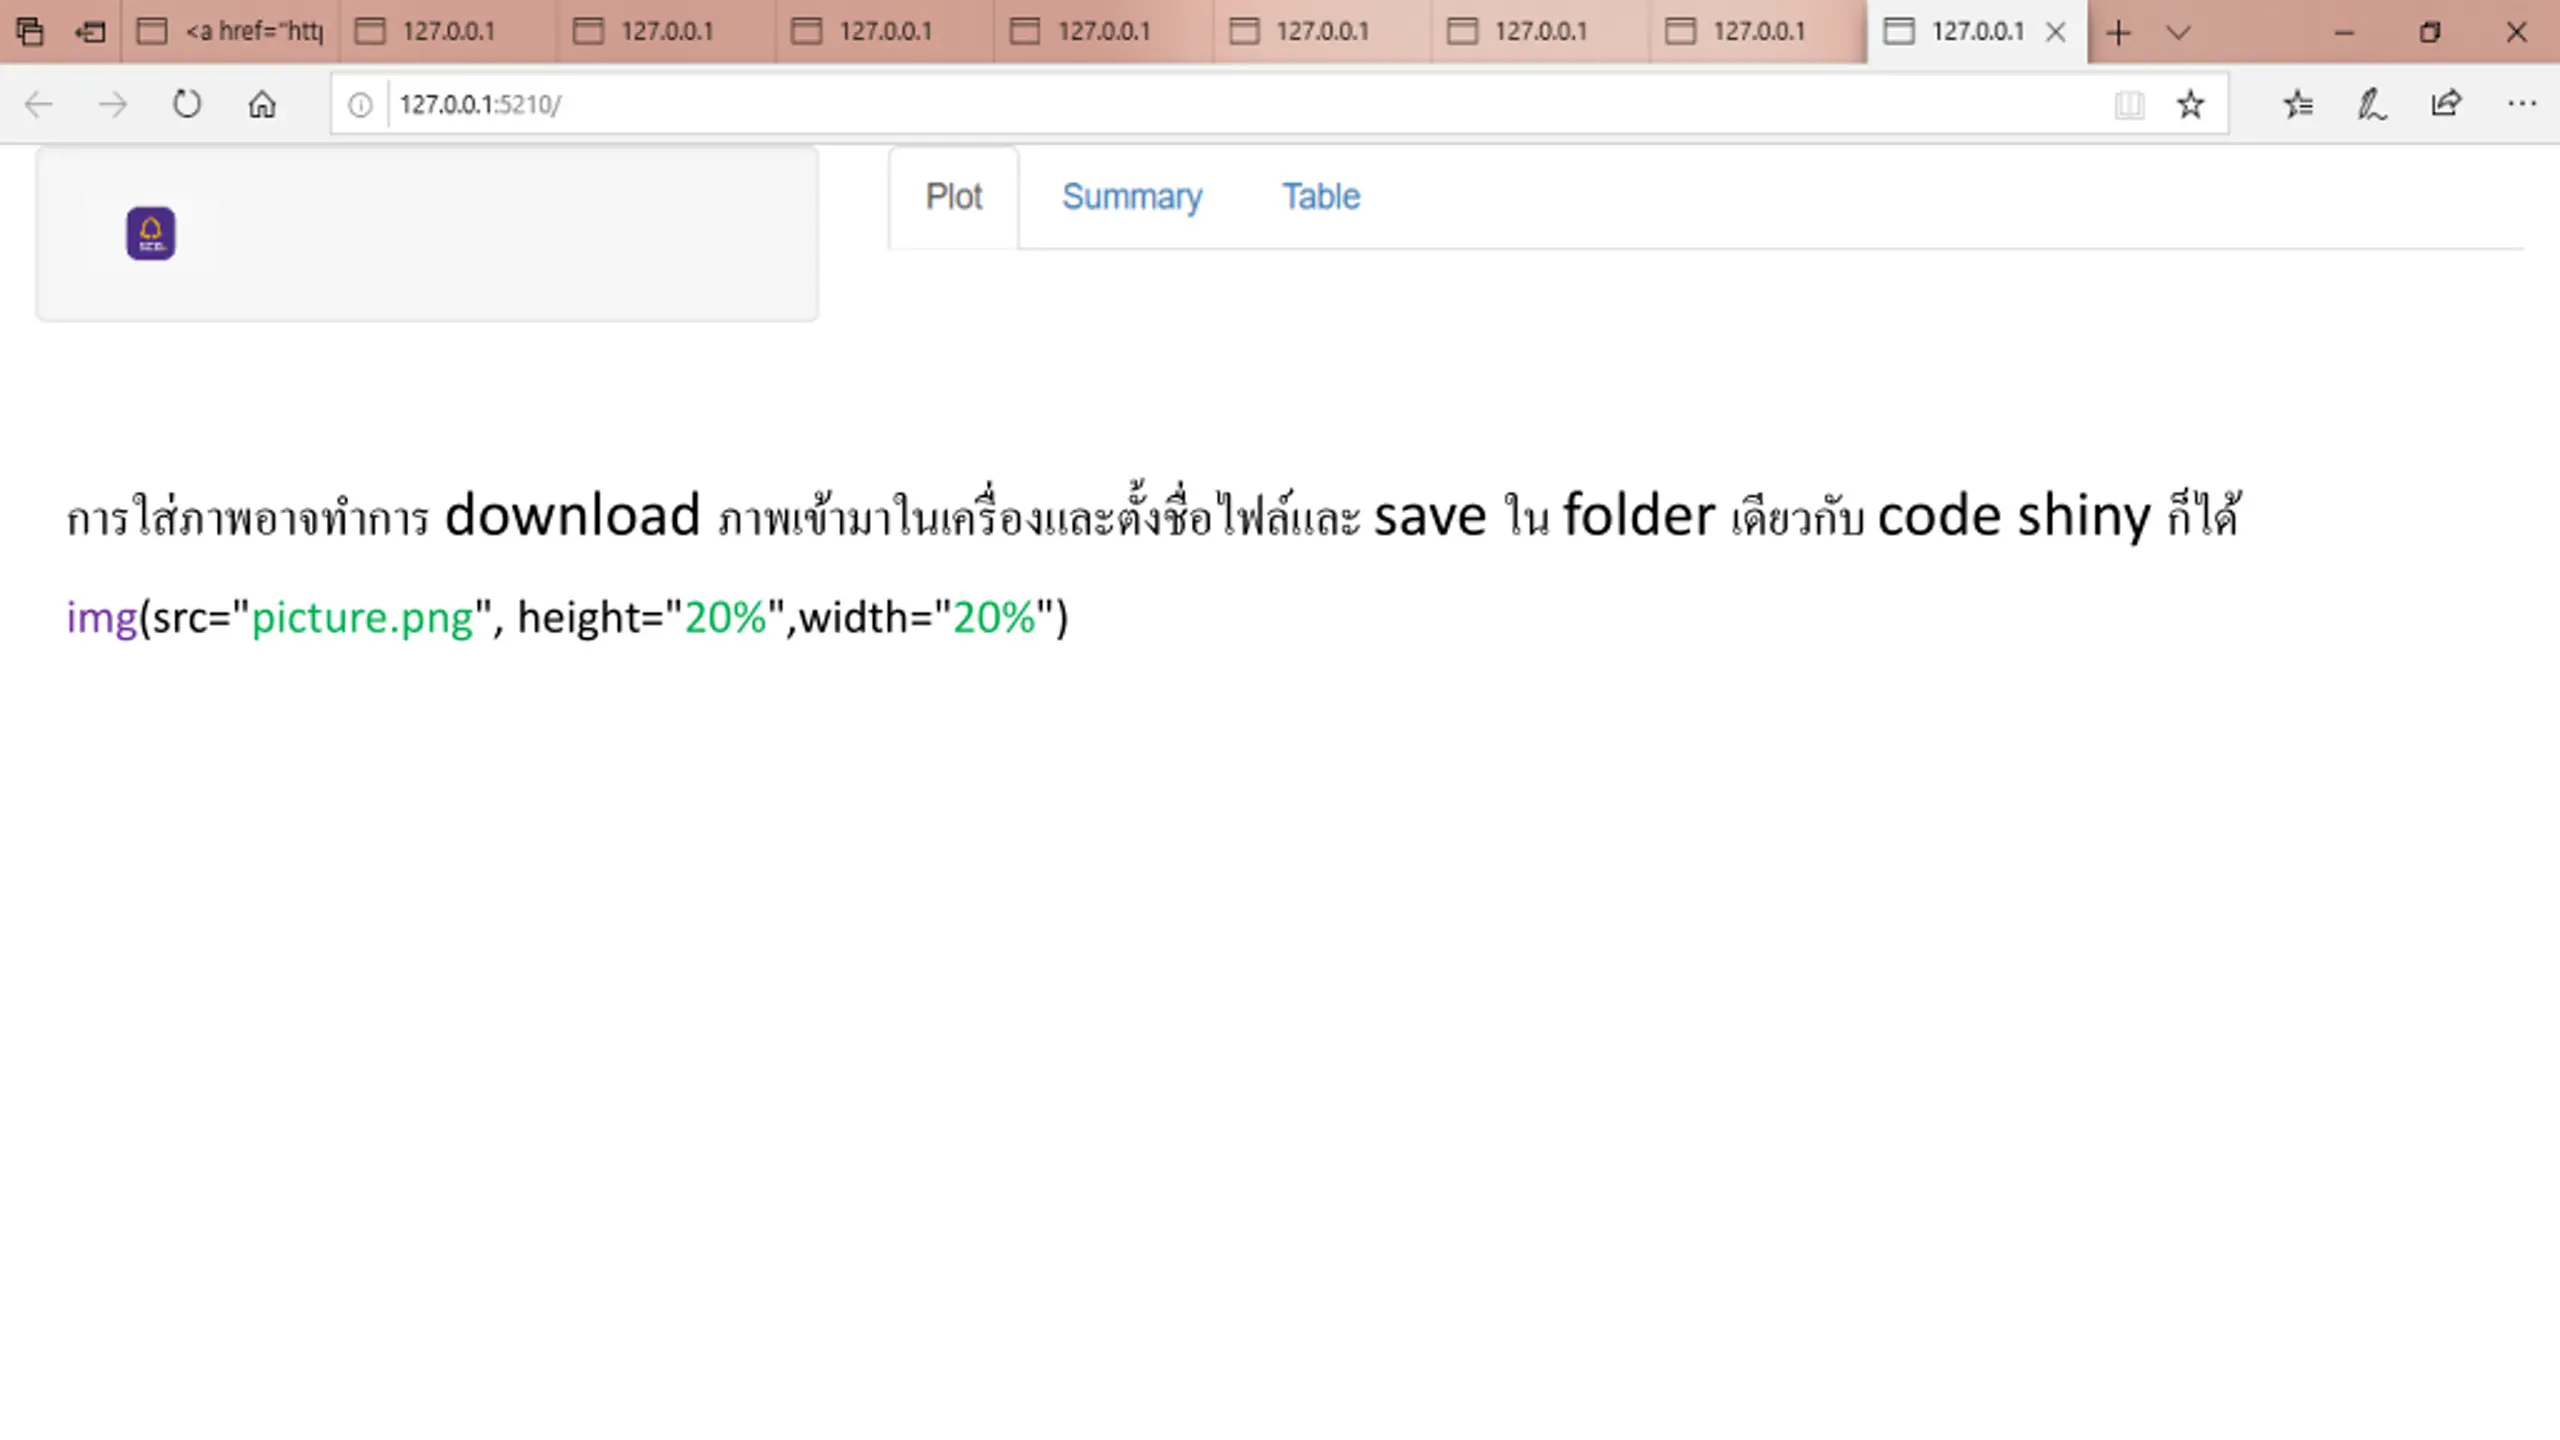Screen dimensions: 2560x1440
Task: Expand the tab preview chevron
Action: click(2178, 32)
